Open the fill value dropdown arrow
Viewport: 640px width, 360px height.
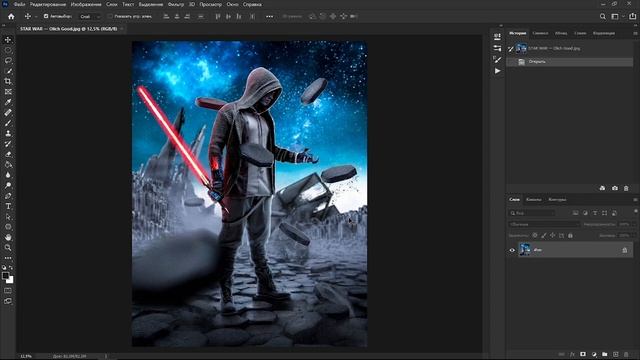click(634, 236)
